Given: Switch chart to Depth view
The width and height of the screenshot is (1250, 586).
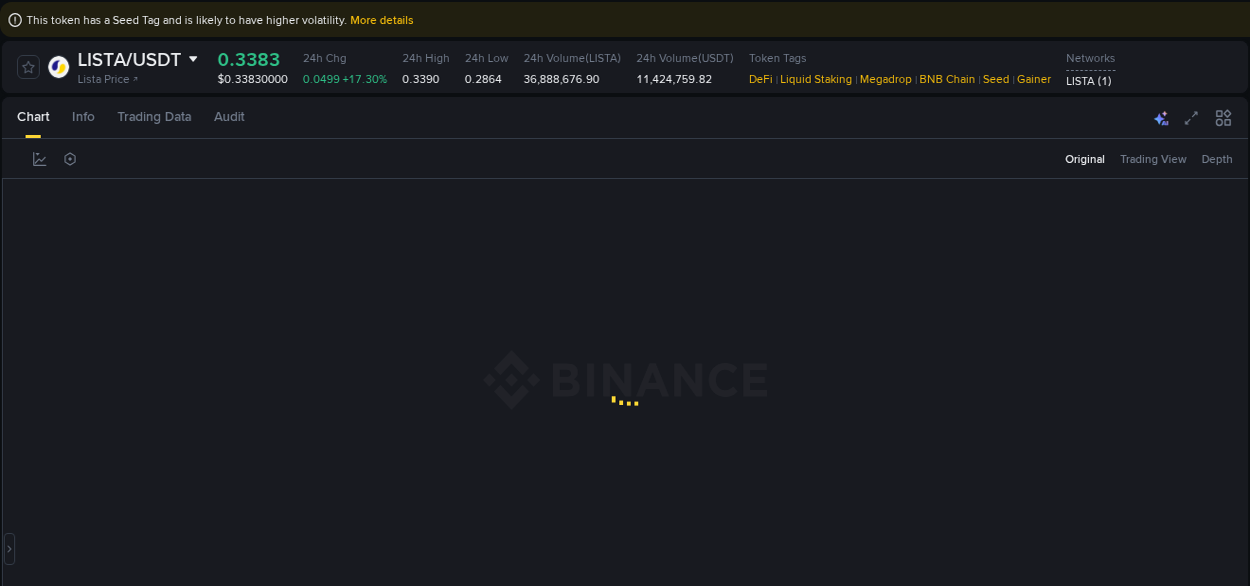Looking at the screenshot, I should [x=1216, y=159].
